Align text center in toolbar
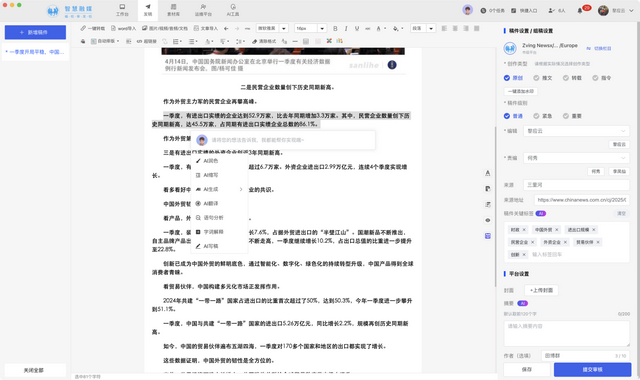Viewport: 640px width, 380px height. point(455,29)
